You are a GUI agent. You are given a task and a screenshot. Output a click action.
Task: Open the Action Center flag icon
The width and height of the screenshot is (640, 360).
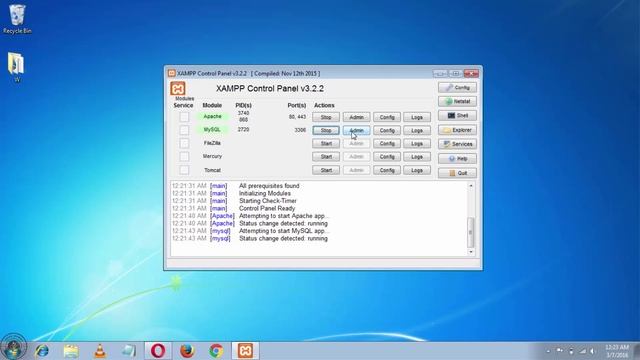point(560,351)
